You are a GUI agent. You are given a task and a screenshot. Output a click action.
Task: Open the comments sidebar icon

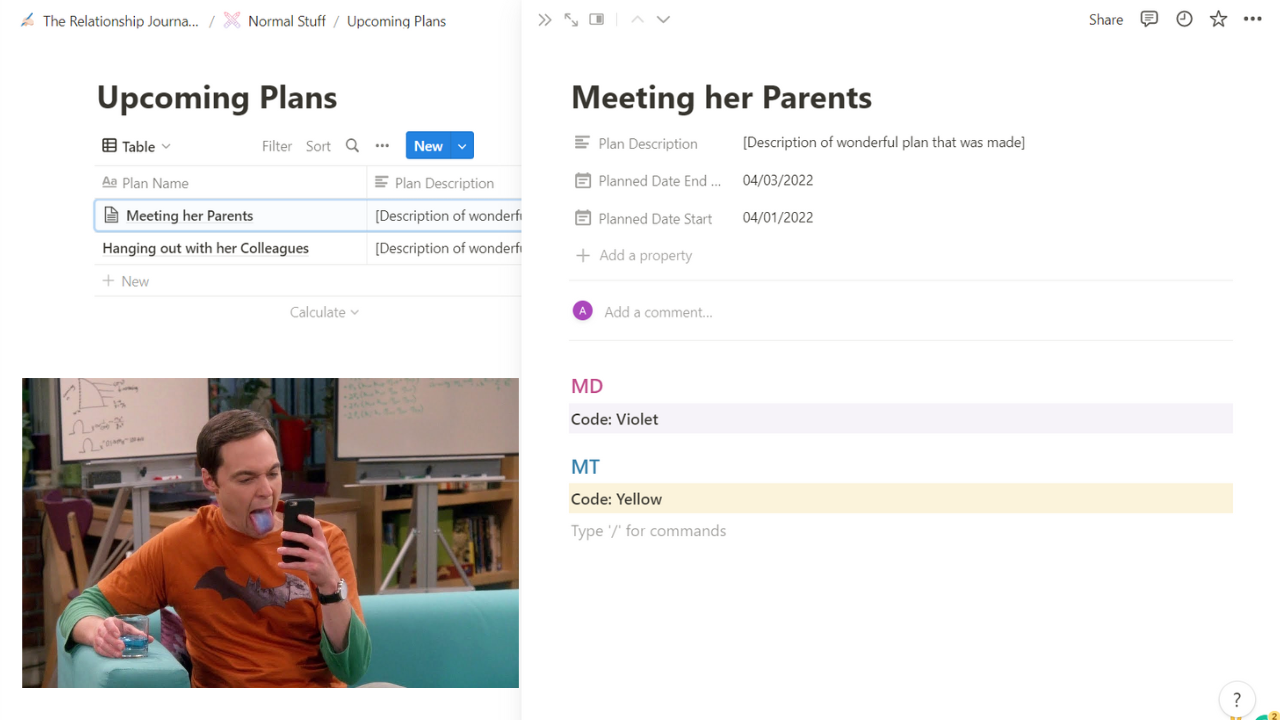[x=1149, y=19]
